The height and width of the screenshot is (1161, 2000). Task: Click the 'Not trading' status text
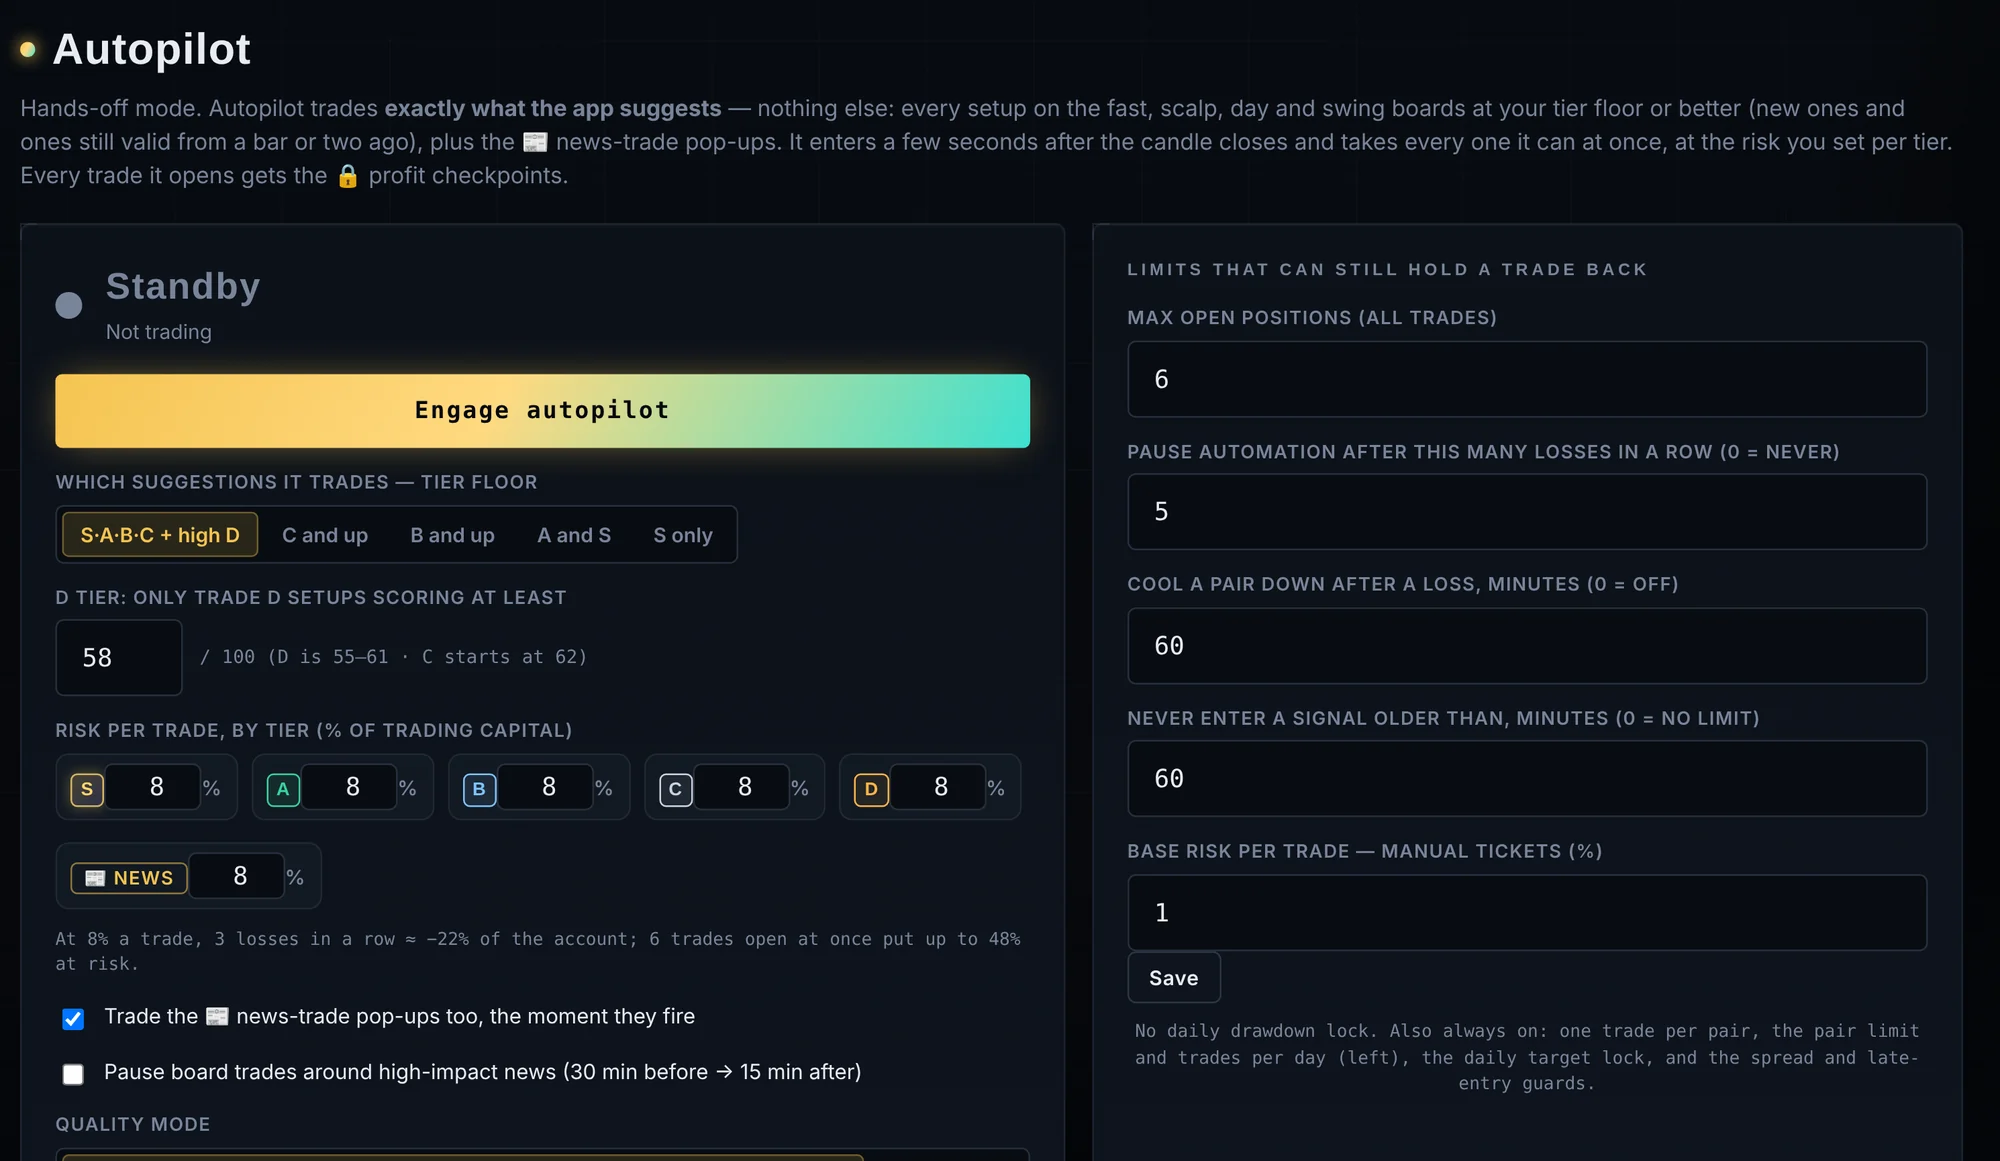tap(159, 332)
